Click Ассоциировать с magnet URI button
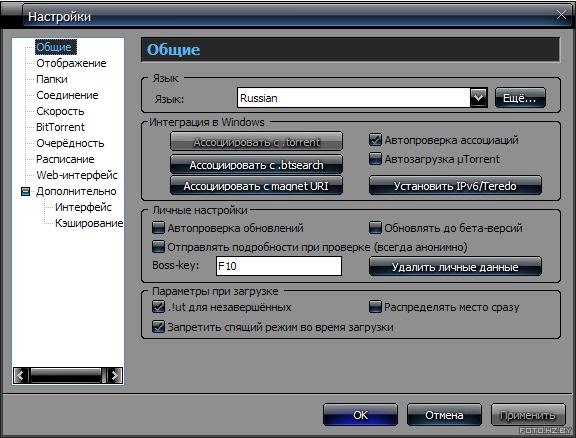This screenshot has width=576, height=438. (x=256, y=186)
